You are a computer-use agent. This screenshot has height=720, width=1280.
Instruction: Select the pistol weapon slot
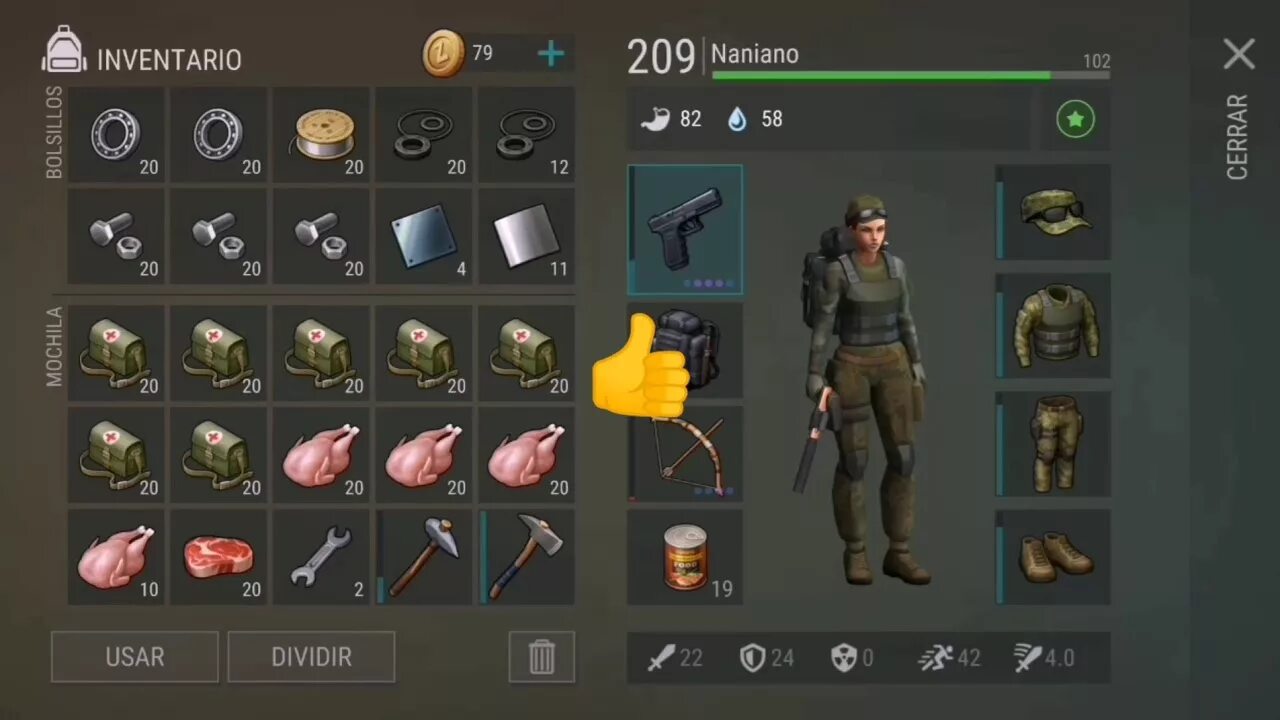click(685, 230)
